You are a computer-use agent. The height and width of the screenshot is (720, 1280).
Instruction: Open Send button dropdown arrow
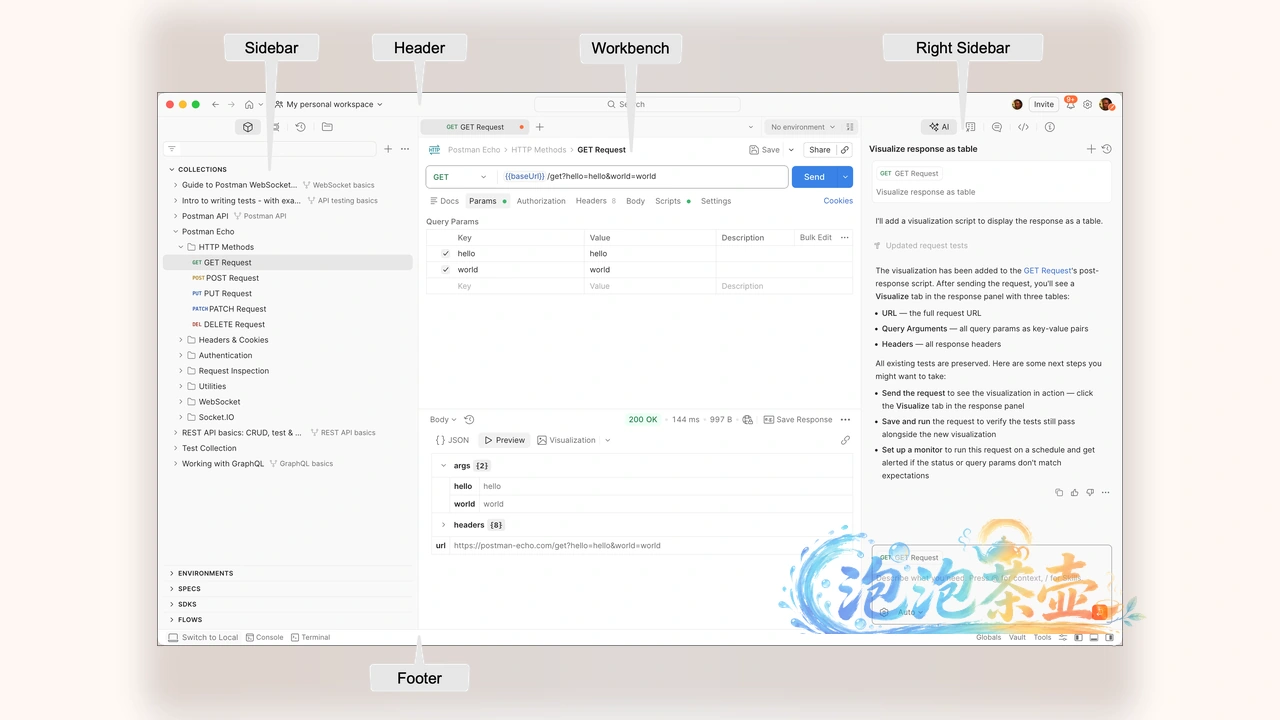[x=846, y=177]
